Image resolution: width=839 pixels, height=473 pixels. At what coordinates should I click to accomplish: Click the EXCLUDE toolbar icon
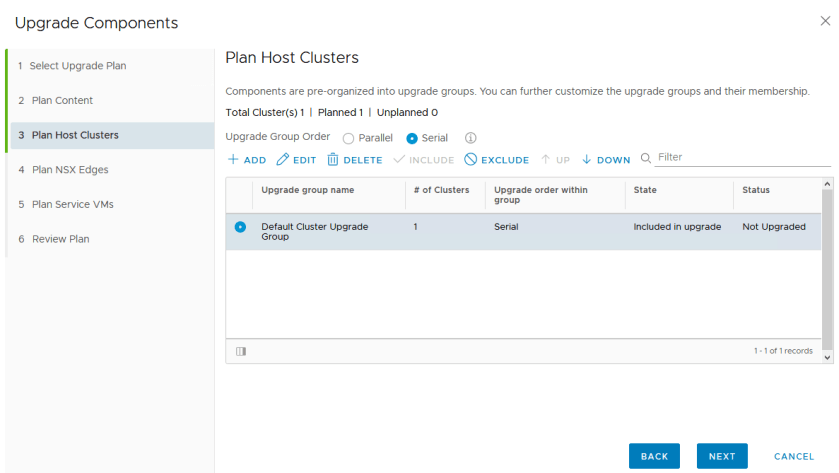470,160
